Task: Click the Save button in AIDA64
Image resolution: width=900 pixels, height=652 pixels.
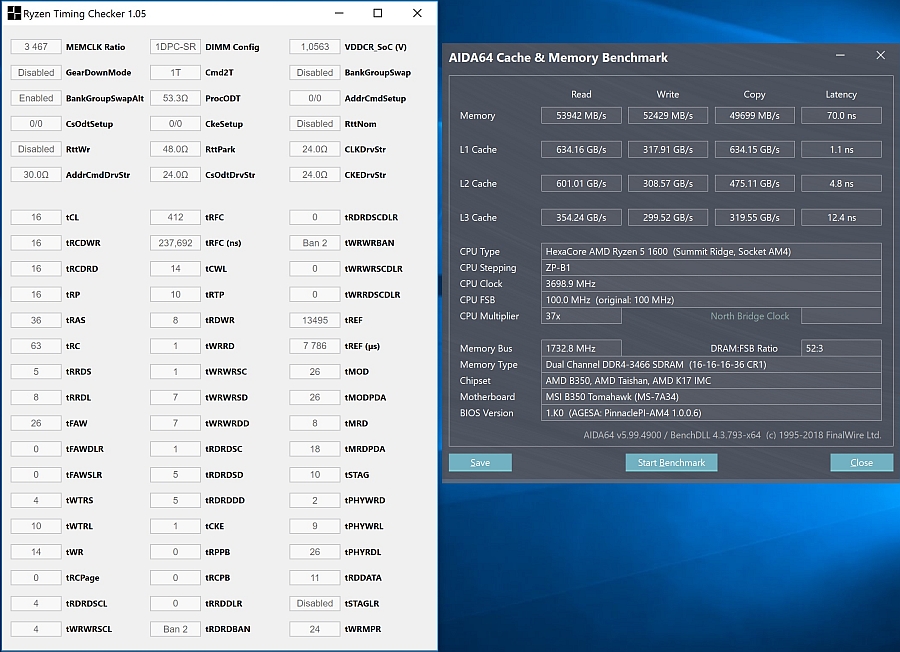Action: pyautogui.click(x=480, y=463)
